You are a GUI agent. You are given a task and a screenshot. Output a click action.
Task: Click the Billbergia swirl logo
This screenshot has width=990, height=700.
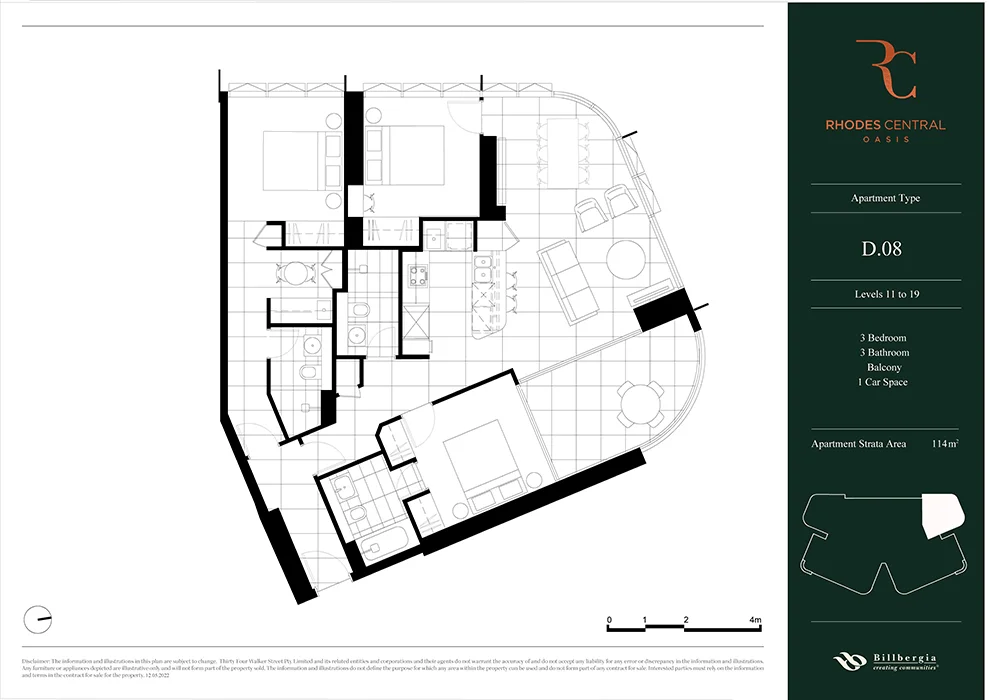click(848, 662)
